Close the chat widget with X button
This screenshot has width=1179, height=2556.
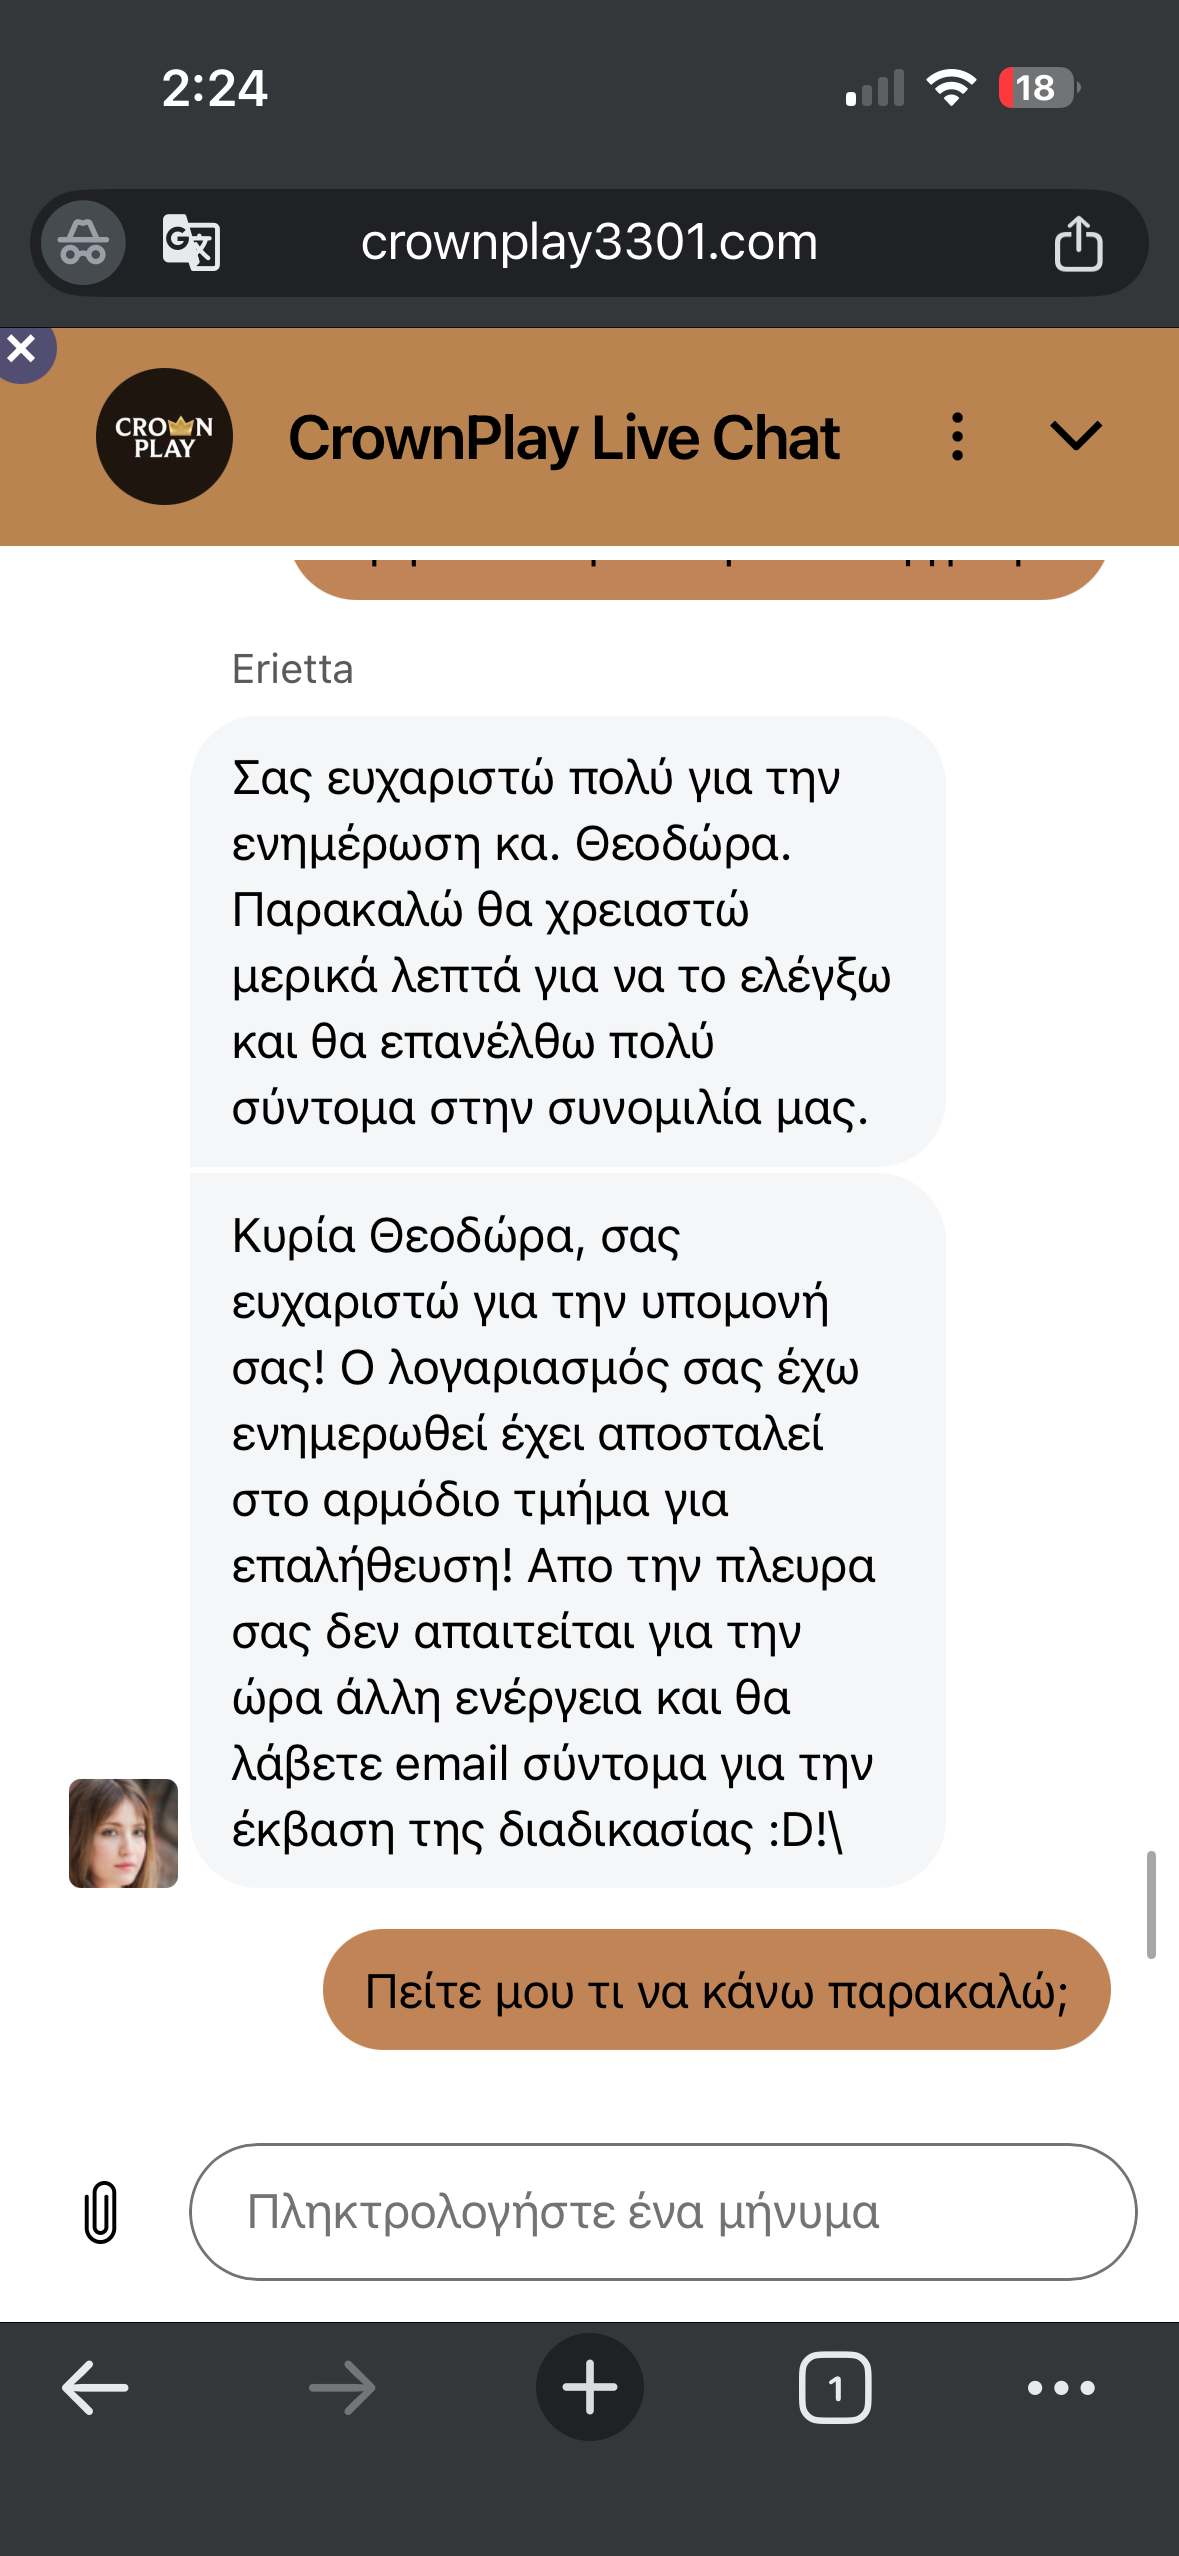[22, 350]
